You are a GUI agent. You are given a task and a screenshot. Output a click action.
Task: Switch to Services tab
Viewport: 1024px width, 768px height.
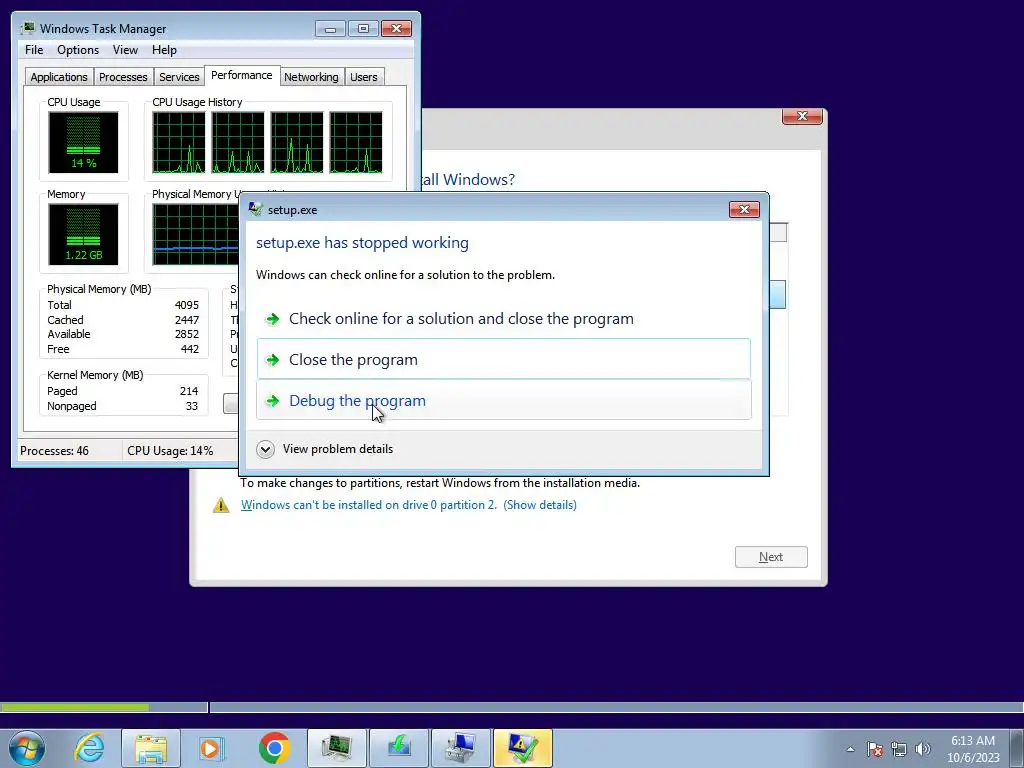click(x=179, y=77)
